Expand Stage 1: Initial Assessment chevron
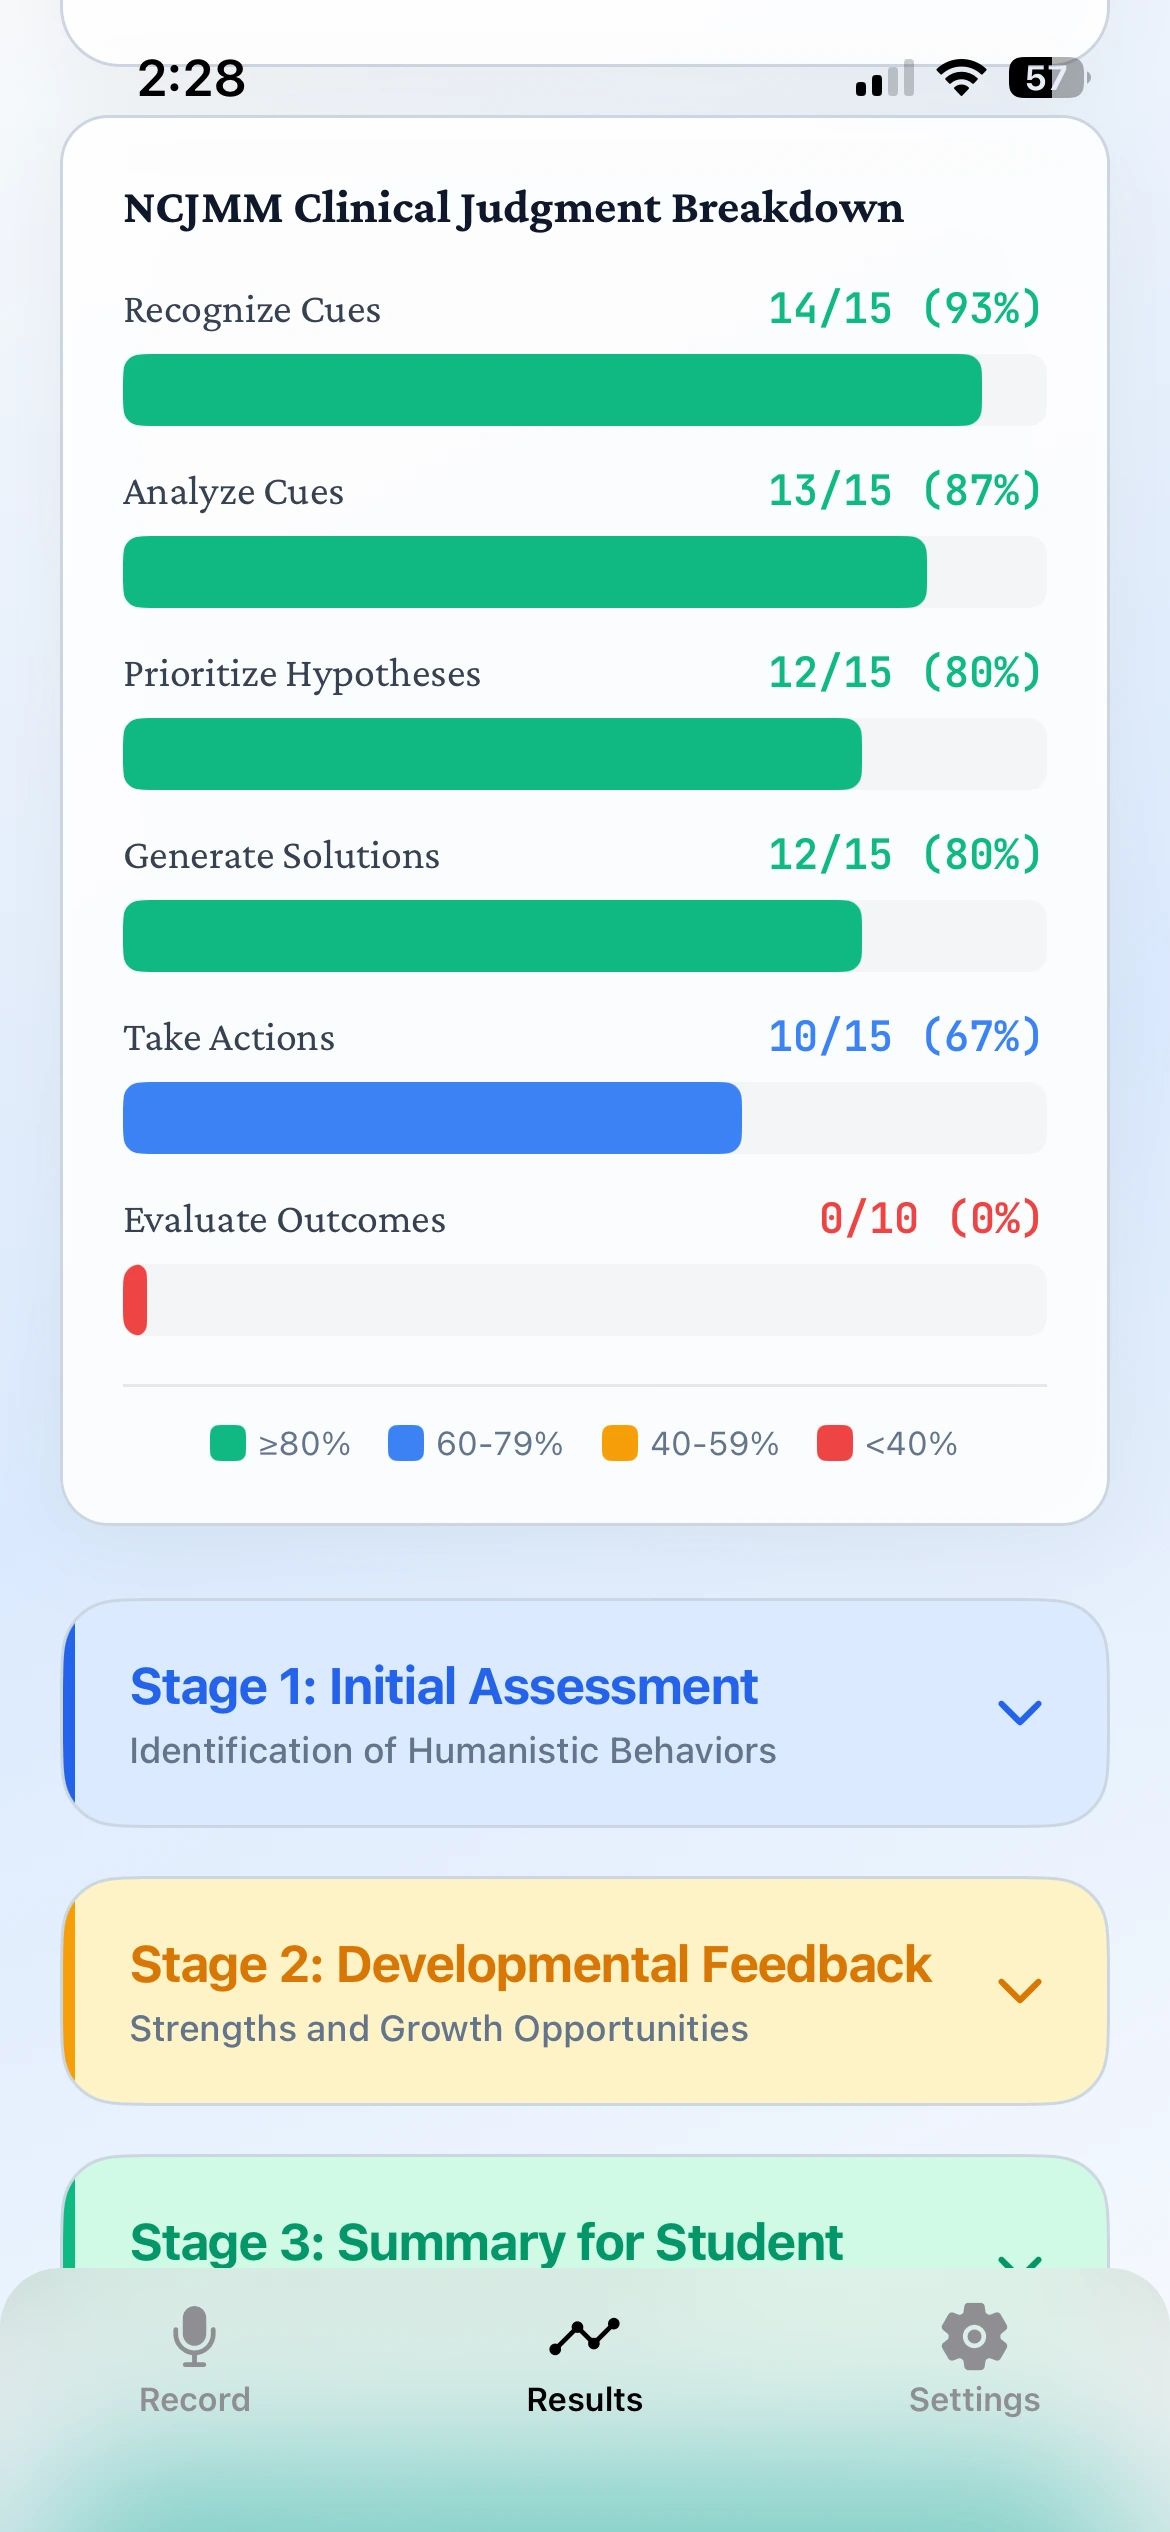Screen dimensions: 1170x2532 [x=1019, y=1714]
